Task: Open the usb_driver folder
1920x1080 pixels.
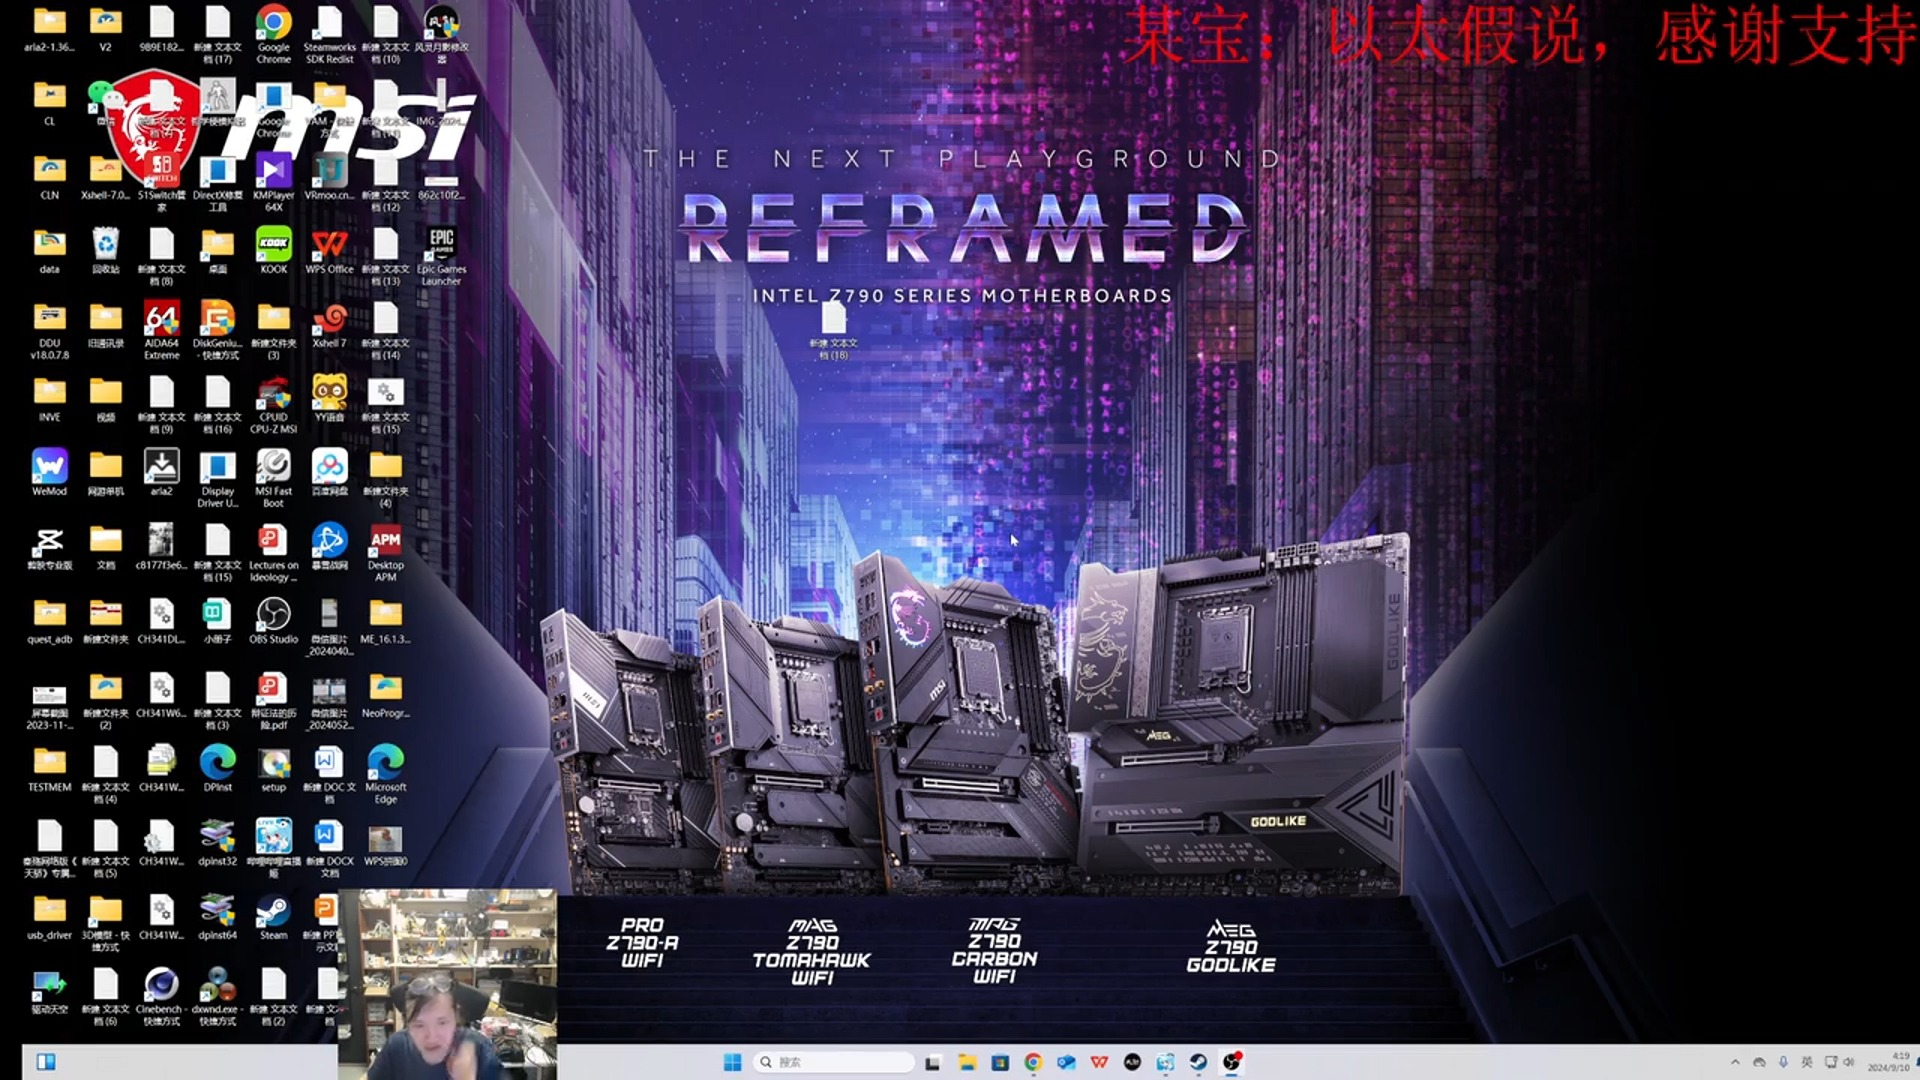Action: (49, 916)
